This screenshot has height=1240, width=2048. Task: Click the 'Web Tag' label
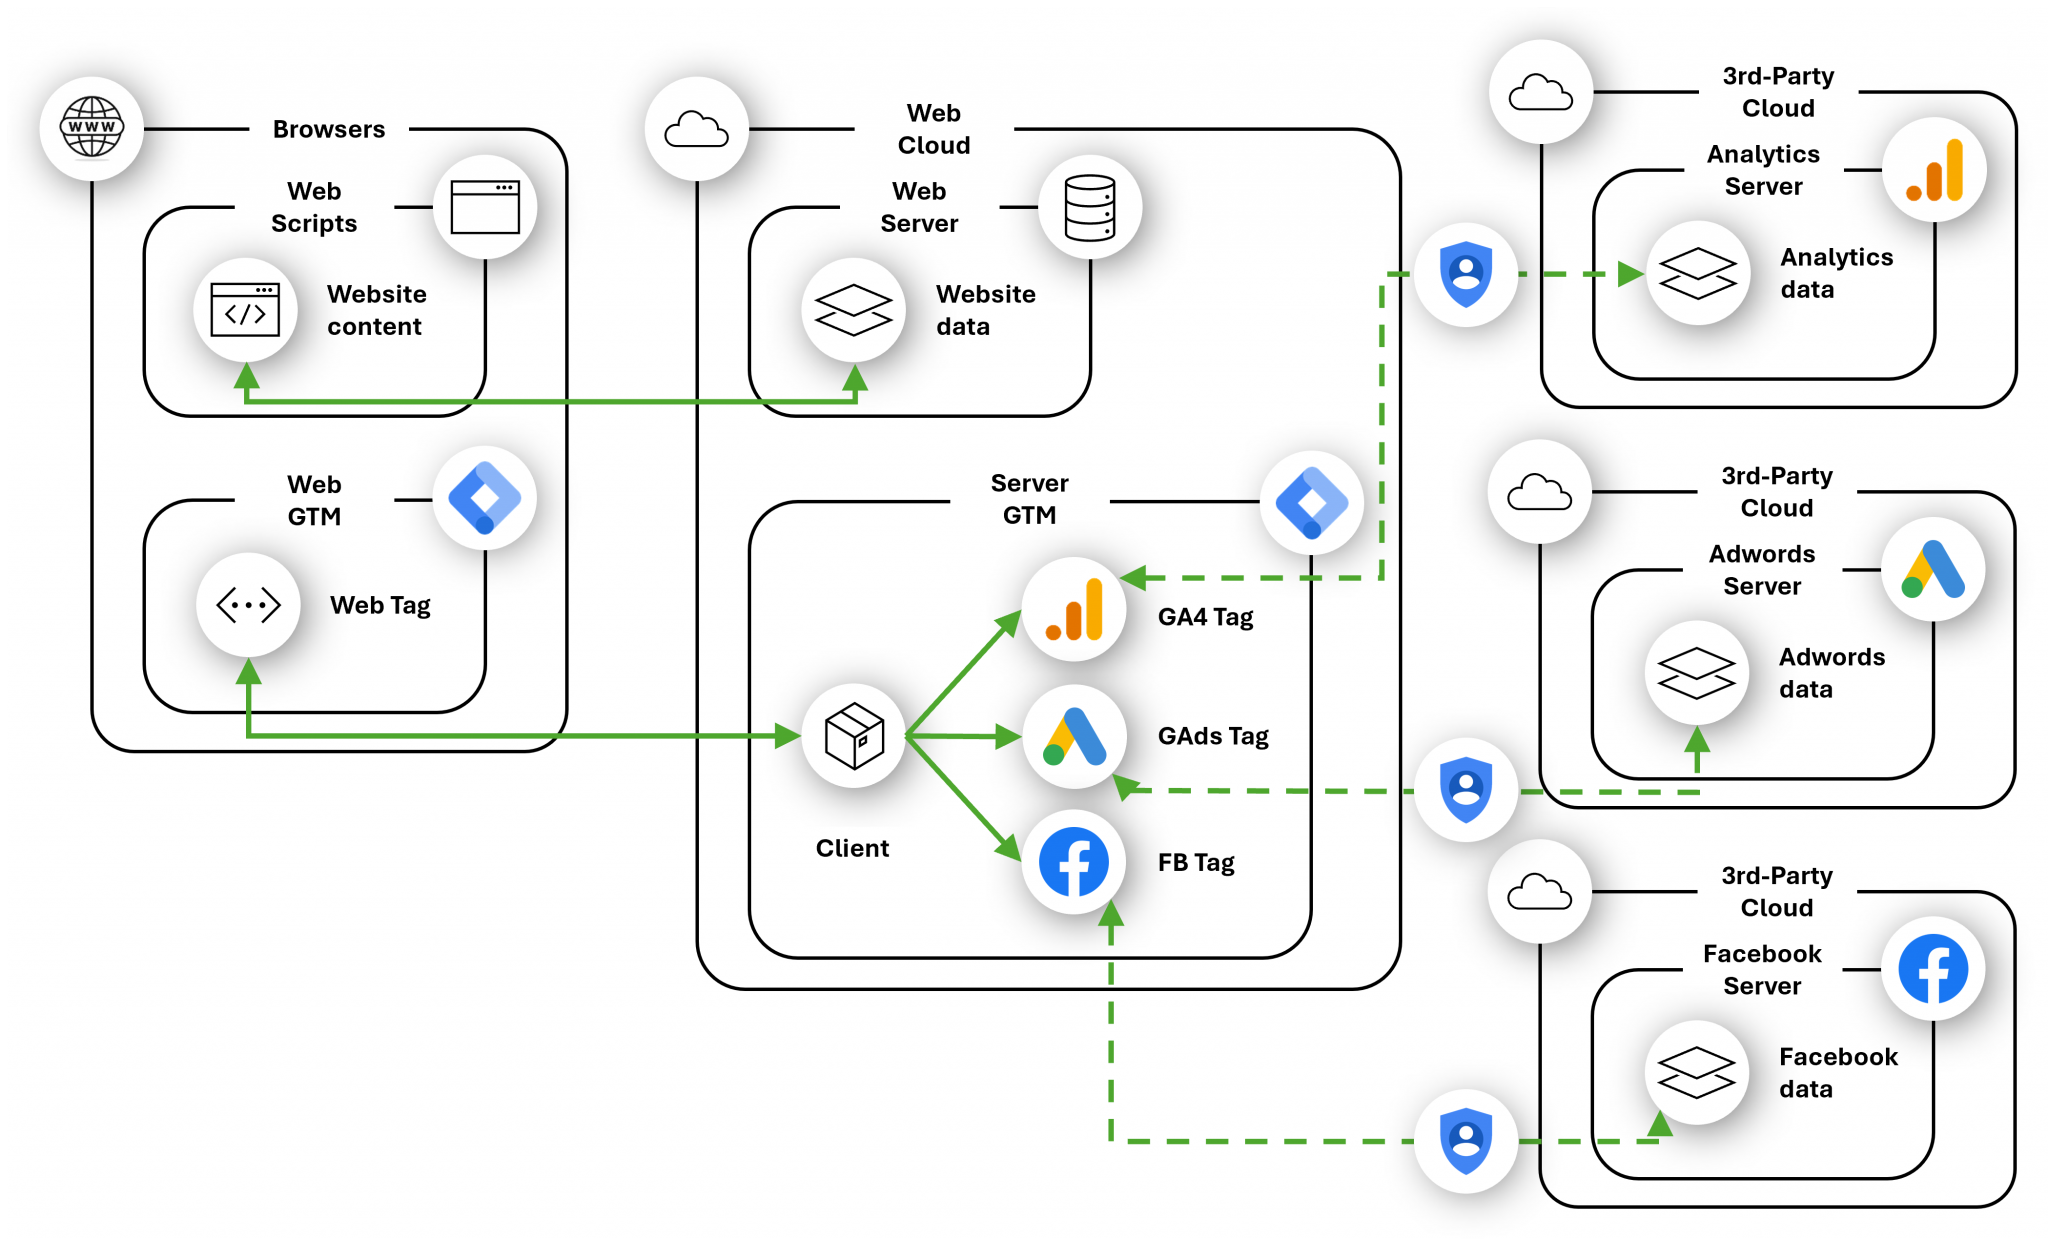tap(381, 605)
